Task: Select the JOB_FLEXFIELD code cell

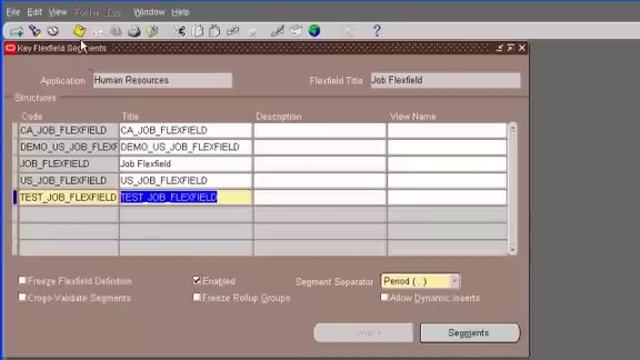Action: 69,164
